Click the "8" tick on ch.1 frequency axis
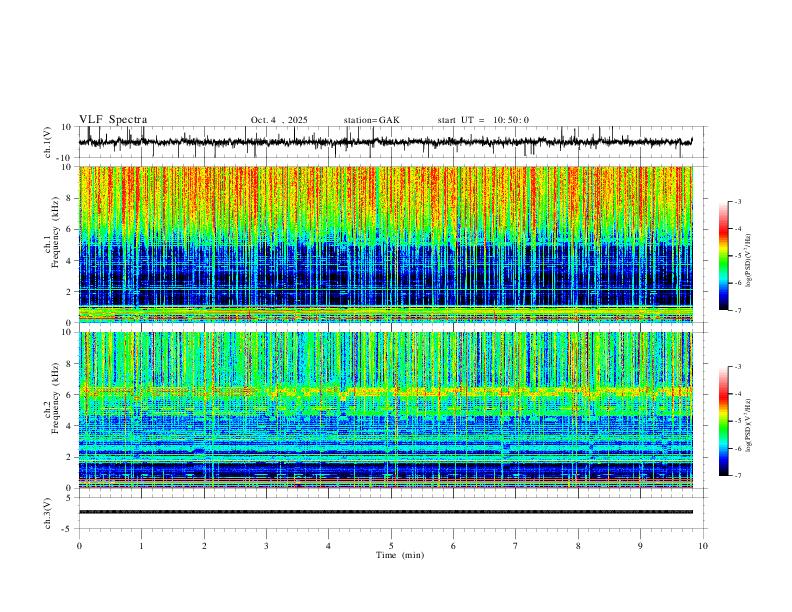792x612 pixels. tap(70, 198)
